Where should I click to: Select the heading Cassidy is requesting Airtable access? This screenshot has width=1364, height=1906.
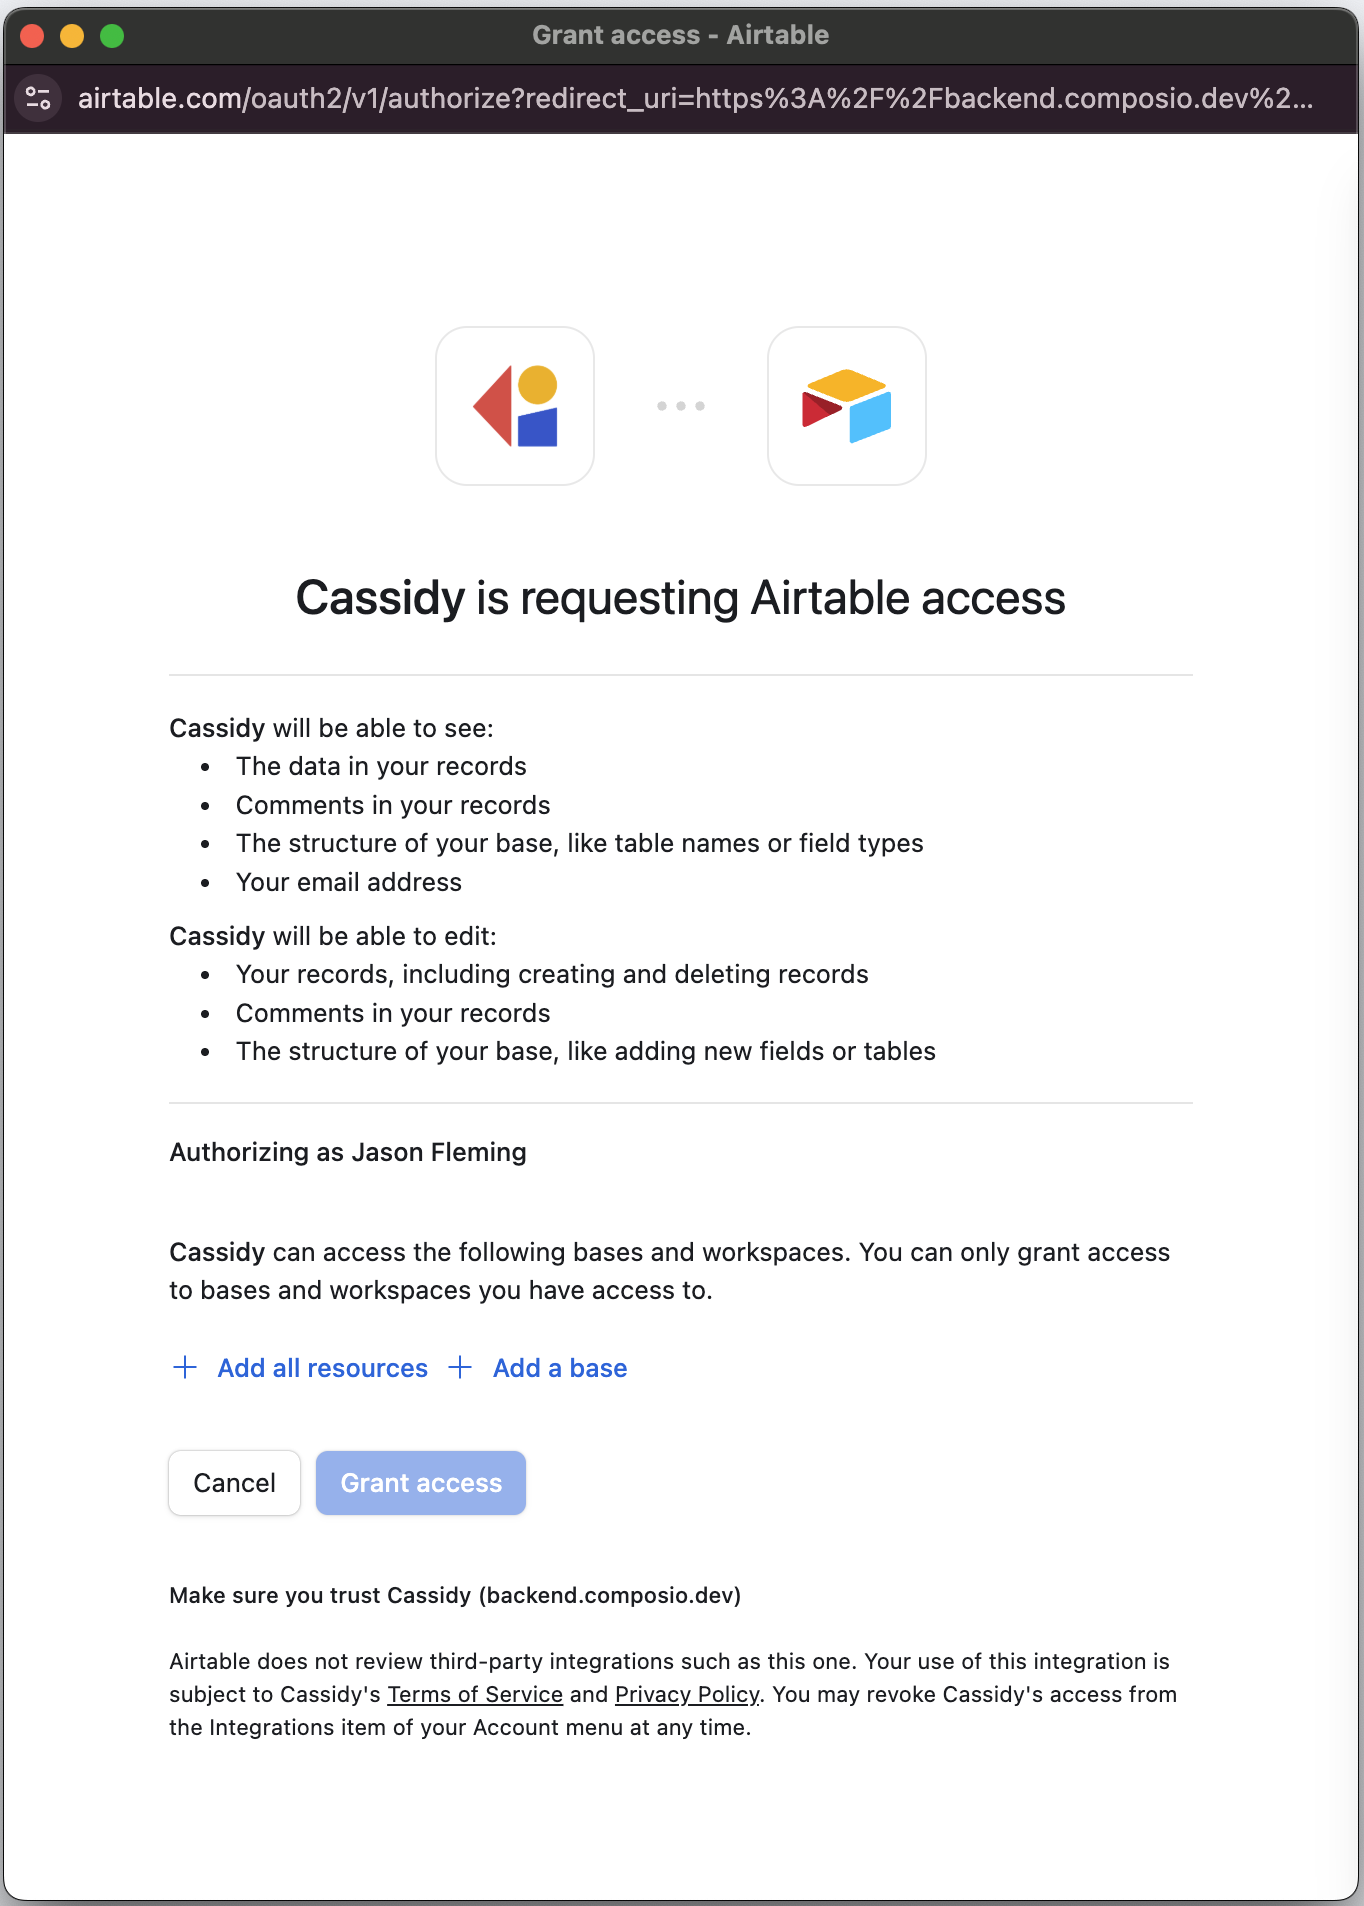point(681,598)
